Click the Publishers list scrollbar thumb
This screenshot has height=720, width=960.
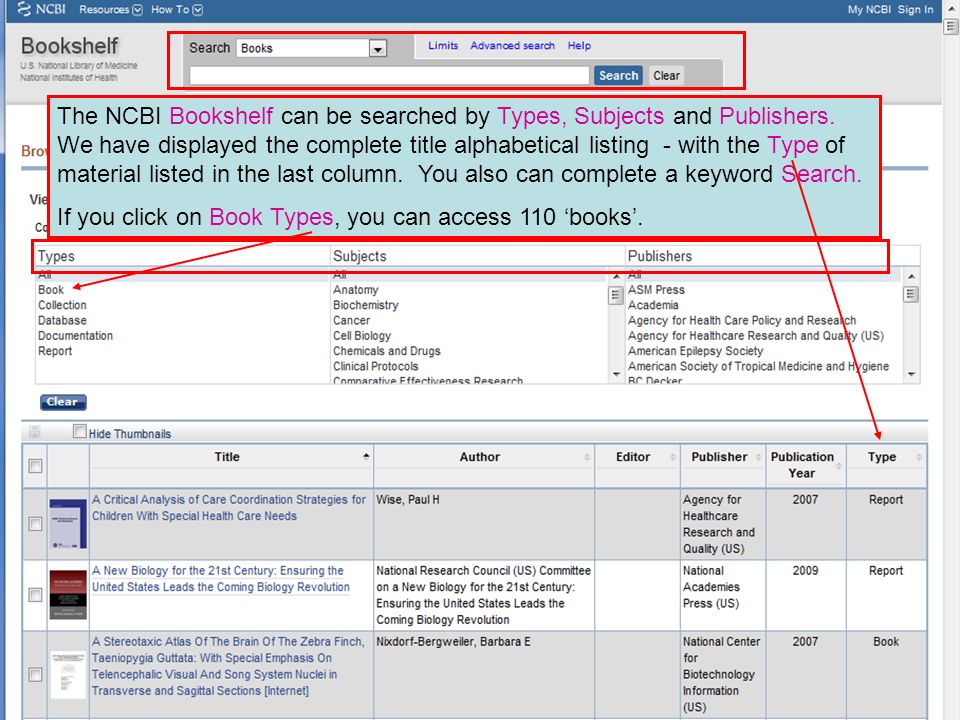pos(911,294)
